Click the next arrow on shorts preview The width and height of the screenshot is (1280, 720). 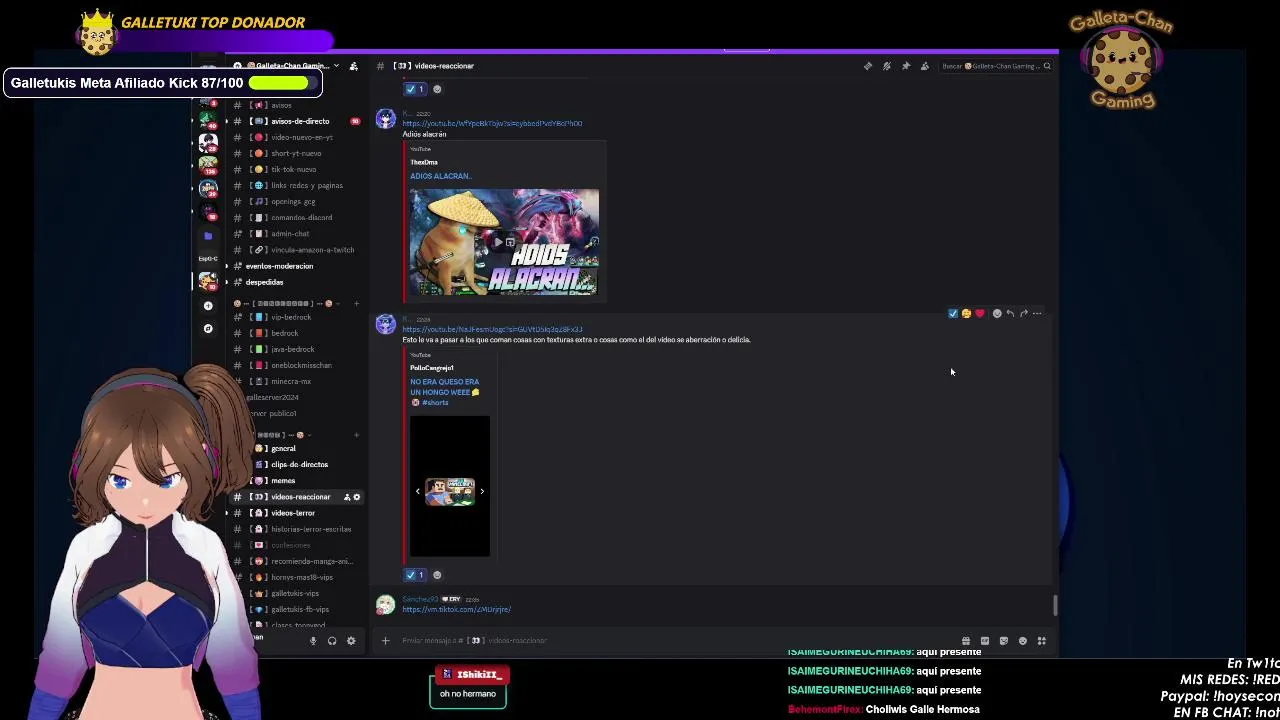coord(482,491)
